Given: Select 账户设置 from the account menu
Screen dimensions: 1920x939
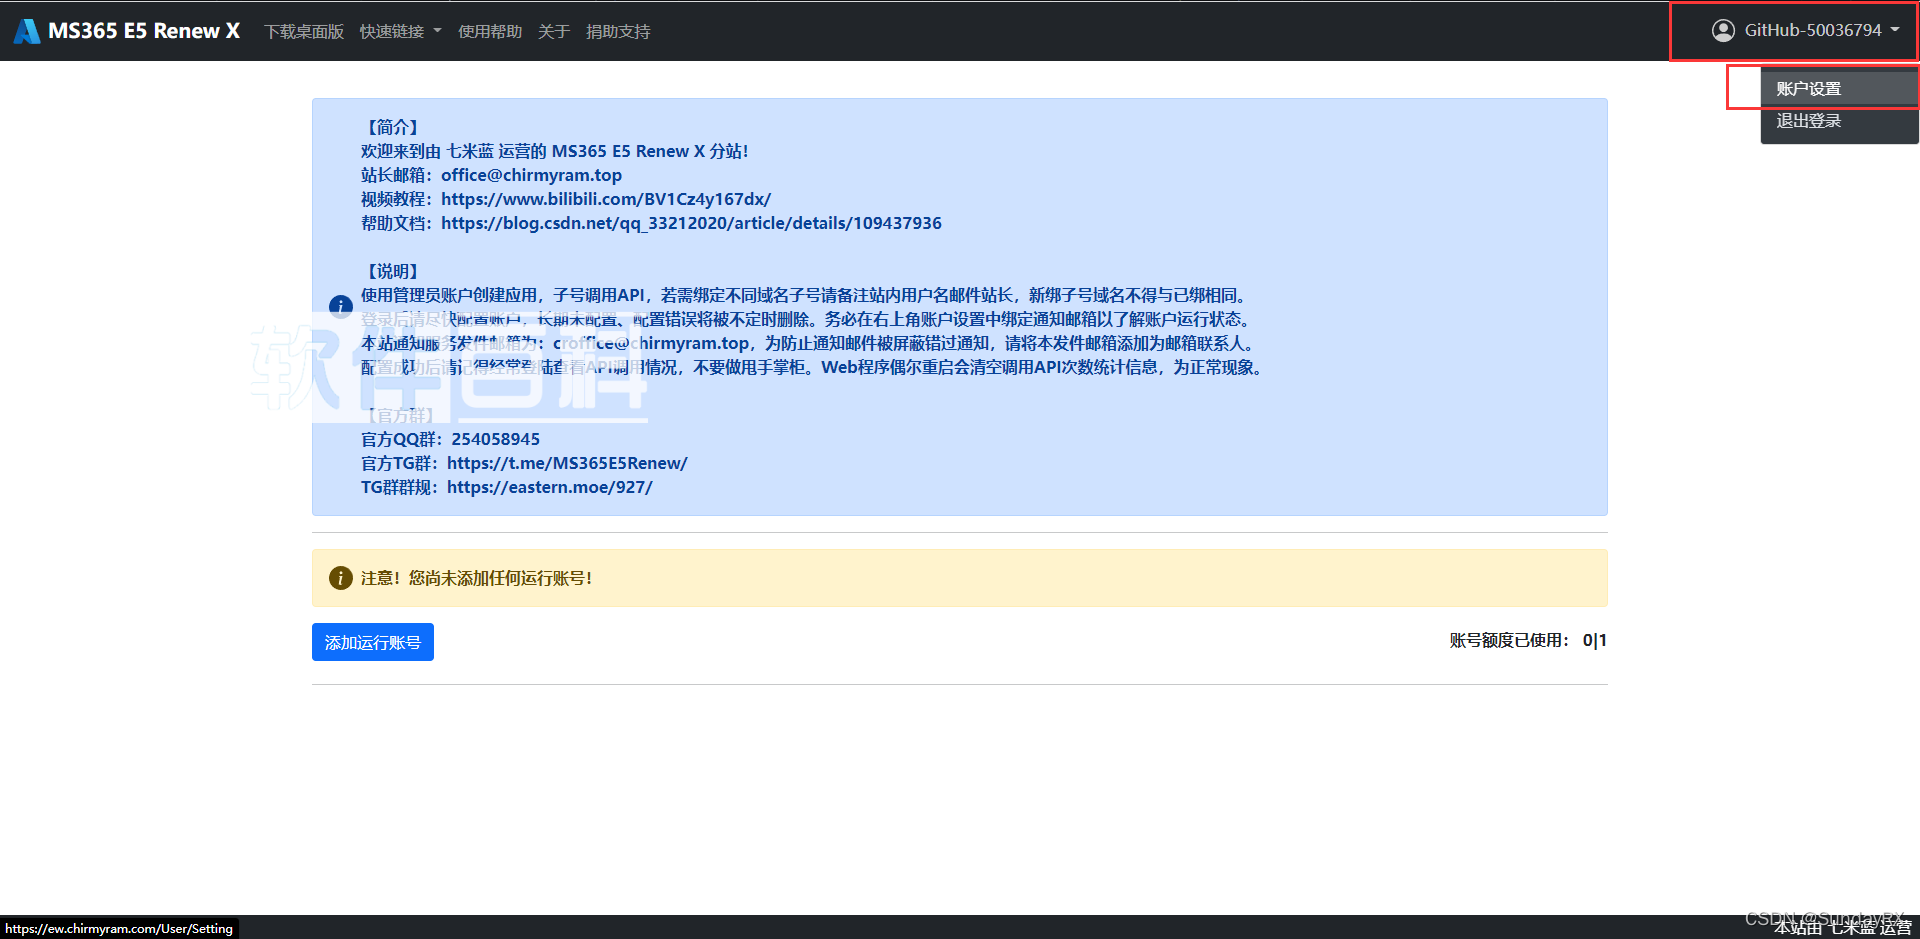Looking at the screenshot, I should pos(1808,89).
